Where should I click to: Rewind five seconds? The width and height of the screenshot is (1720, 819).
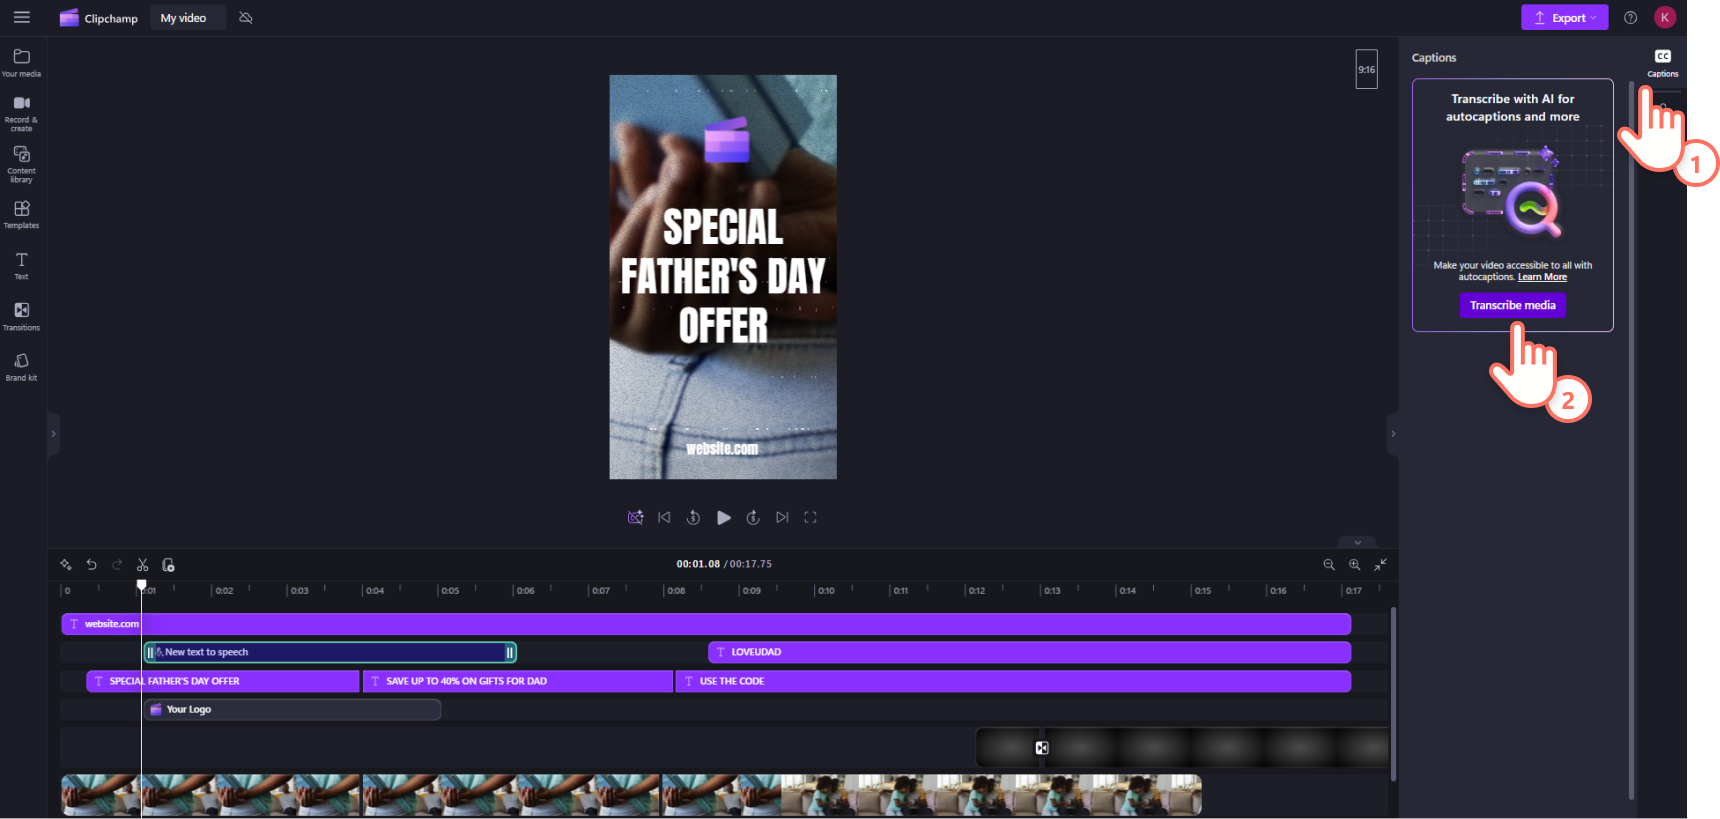pos(693,517)
